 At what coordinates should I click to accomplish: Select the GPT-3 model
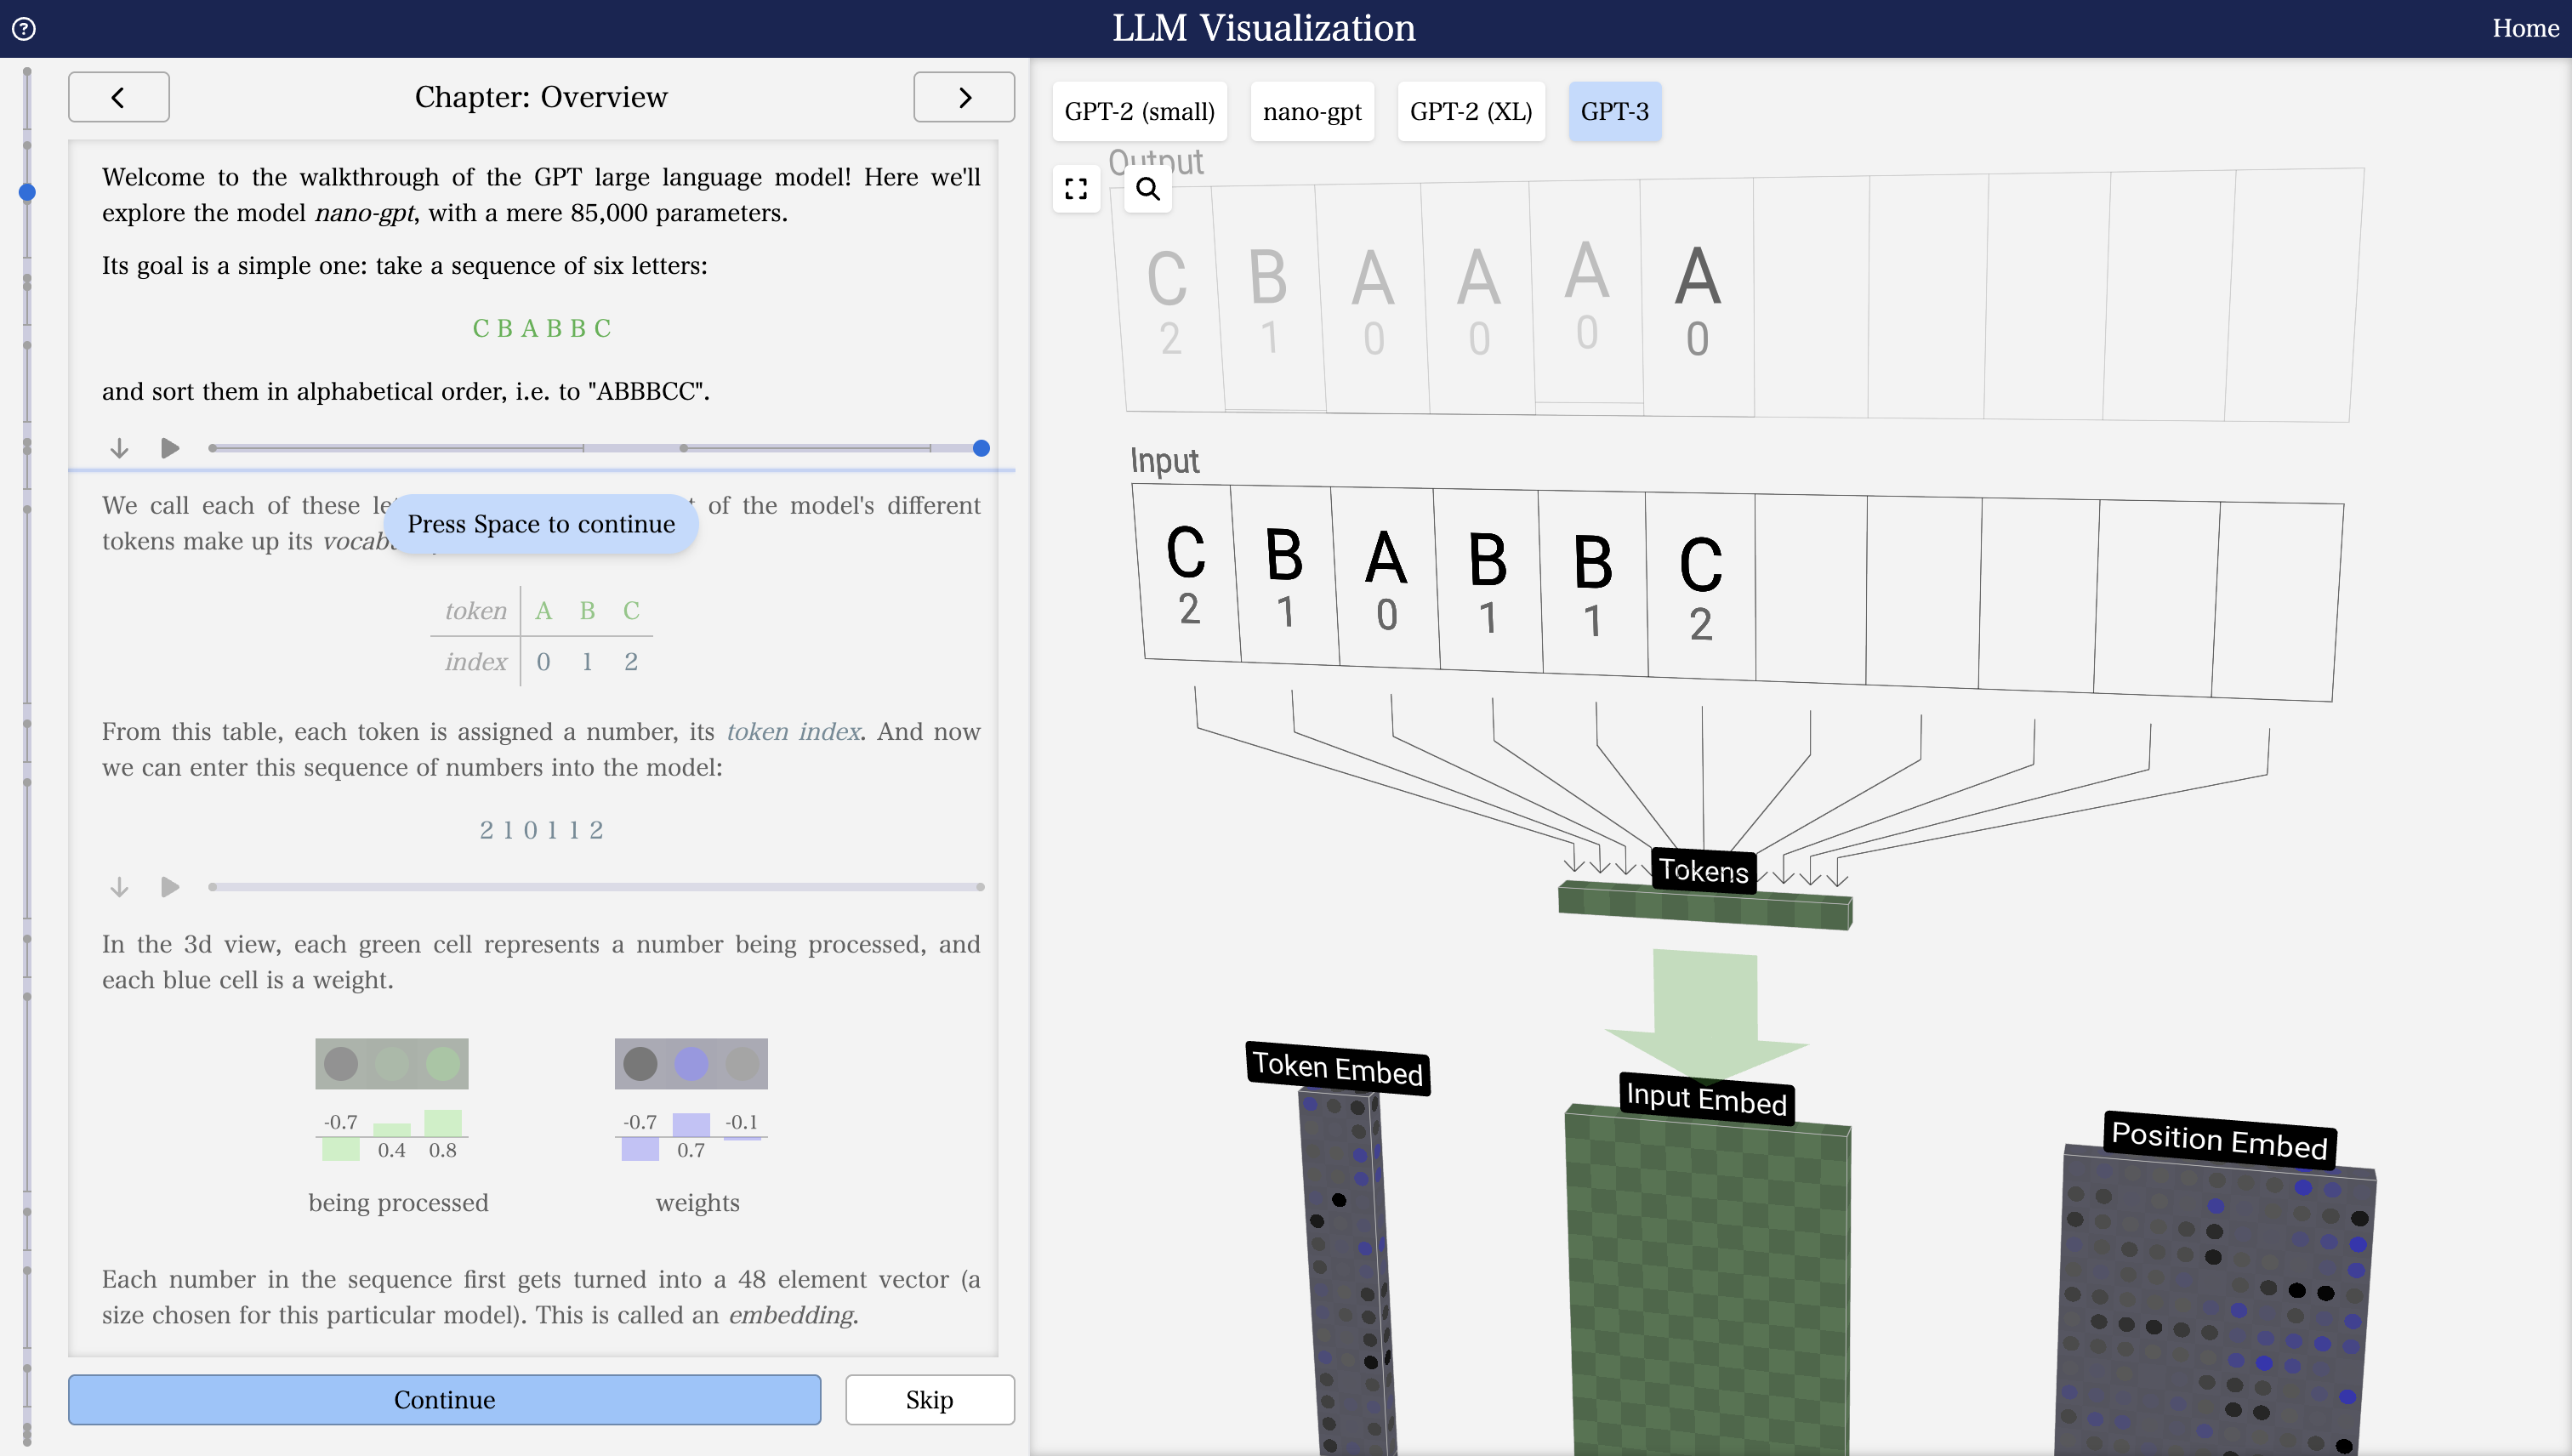coord(1614,111)
